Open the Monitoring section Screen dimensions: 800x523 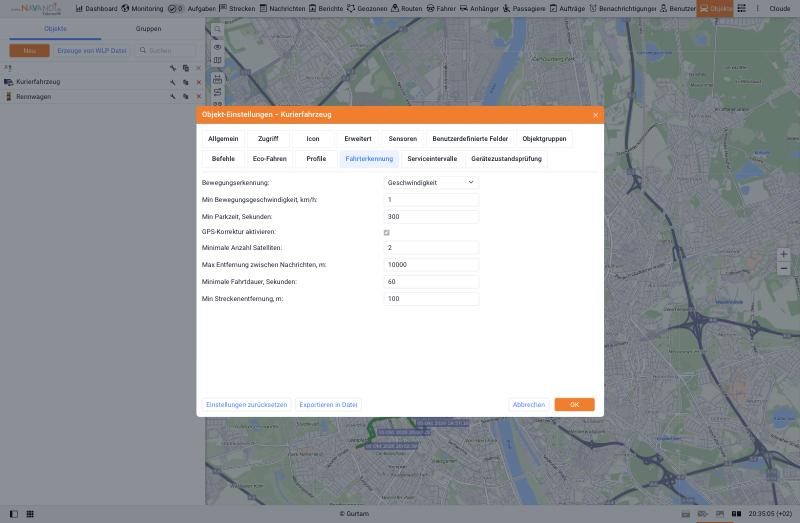(142, 9)
